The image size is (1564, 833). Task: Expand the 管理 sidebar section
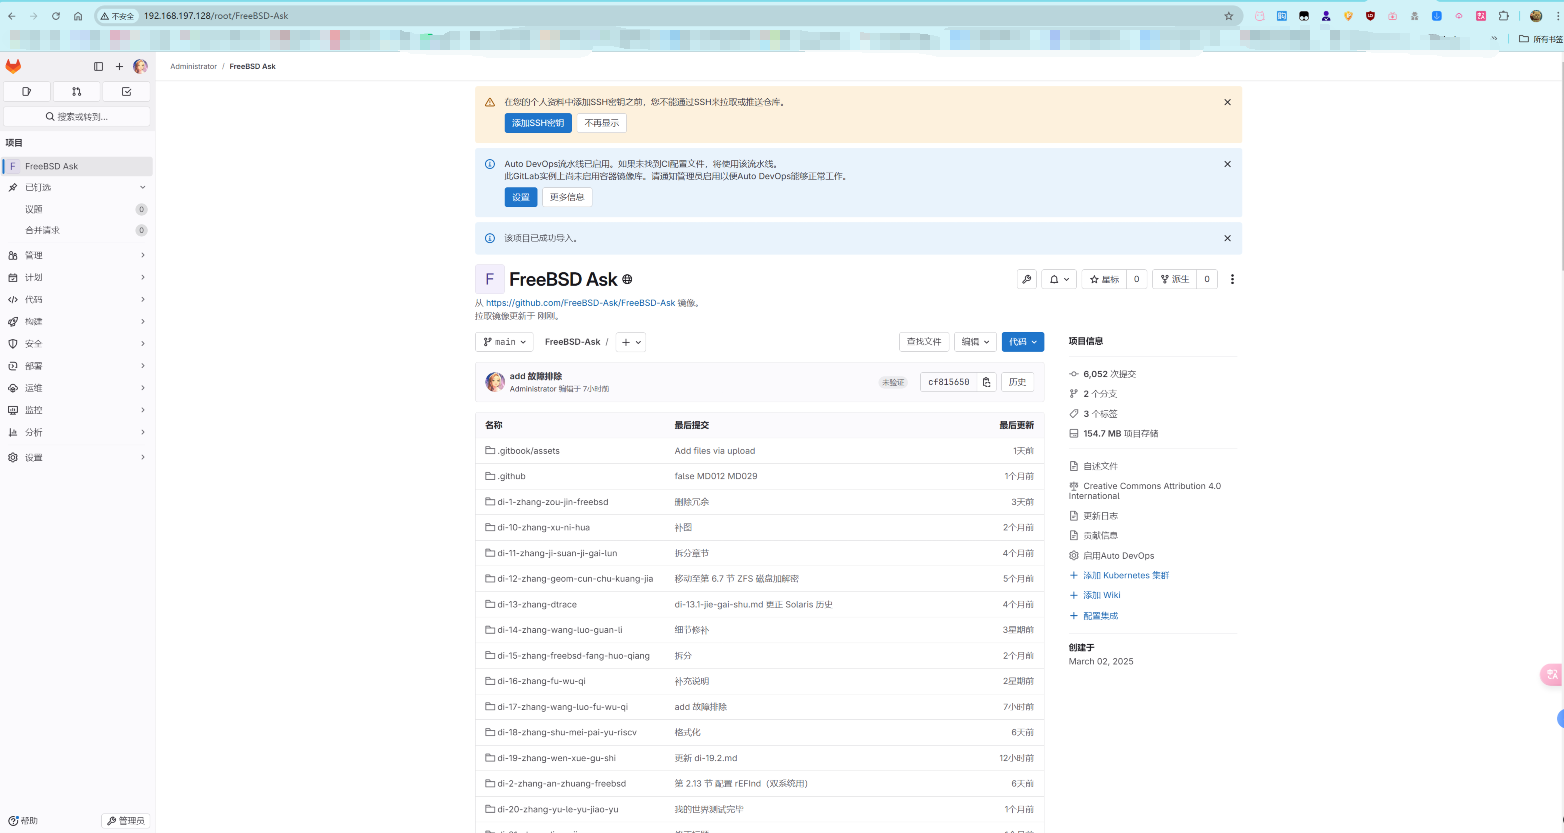pos(77,255)
